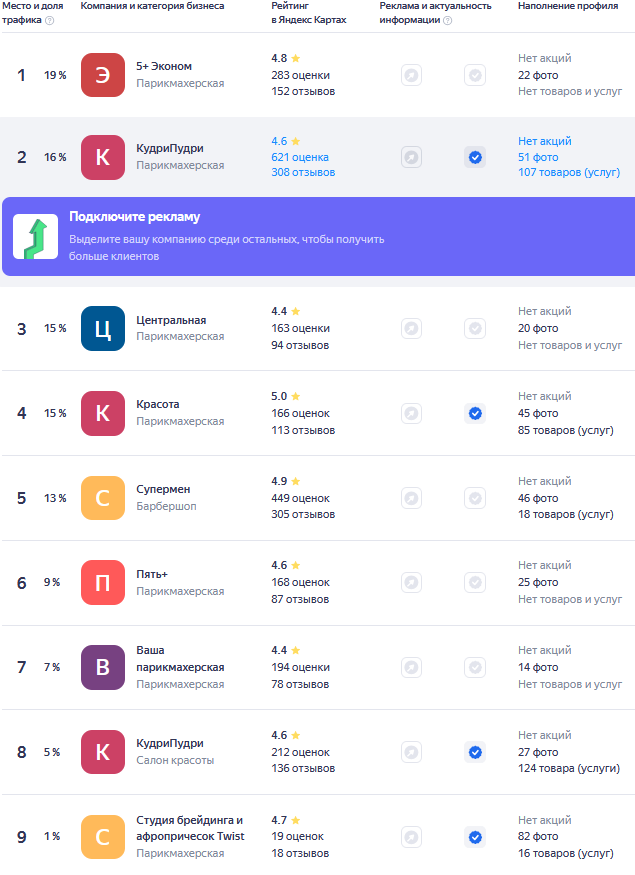Click the blue verified checkmark in Красота row

tap(475, 413)
